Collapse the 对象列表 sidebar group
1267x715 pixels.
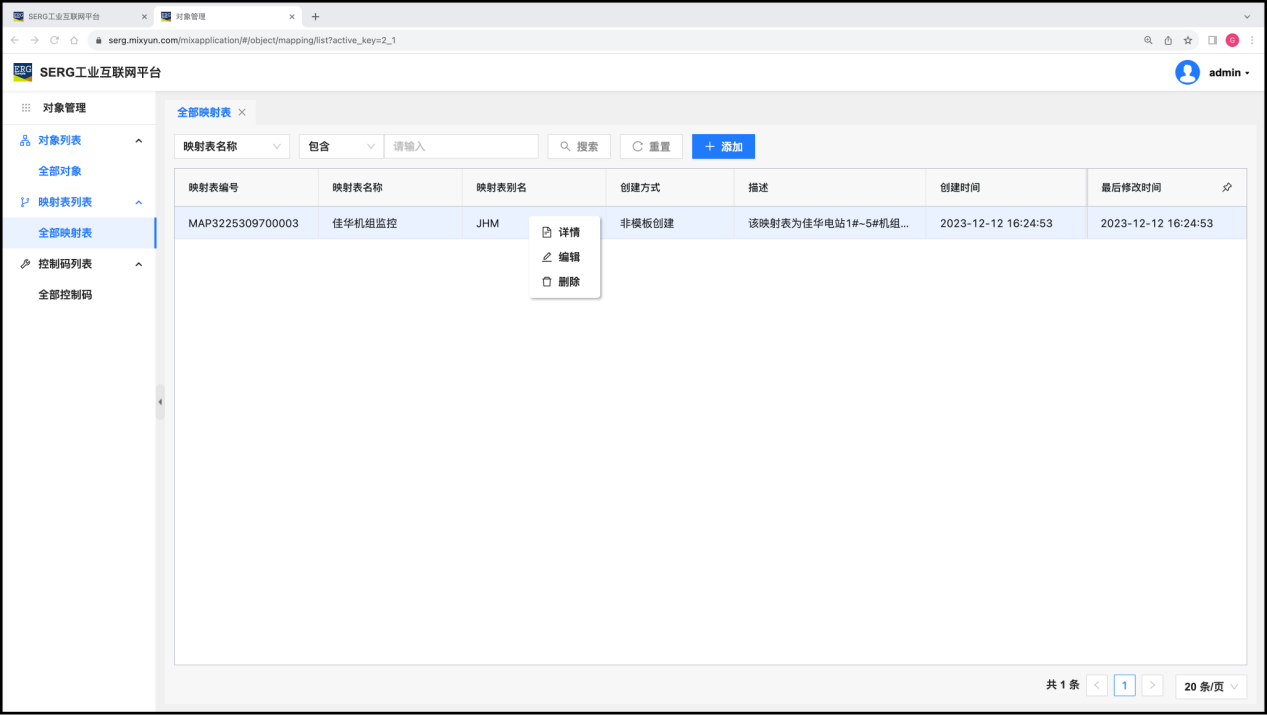[x=138, y=141]
